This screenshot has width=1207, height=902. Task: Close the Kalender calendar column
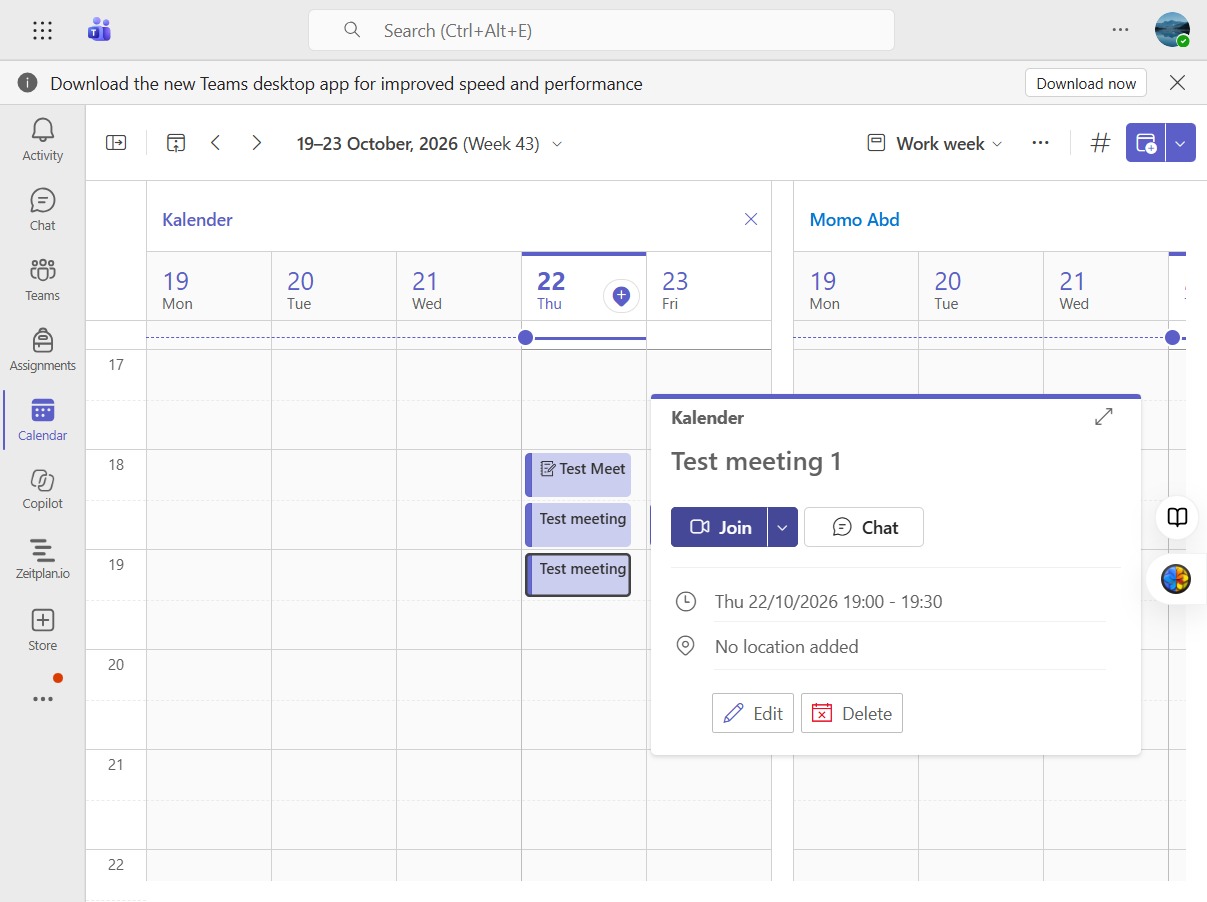pyautogui.click(x=751, y=219)
